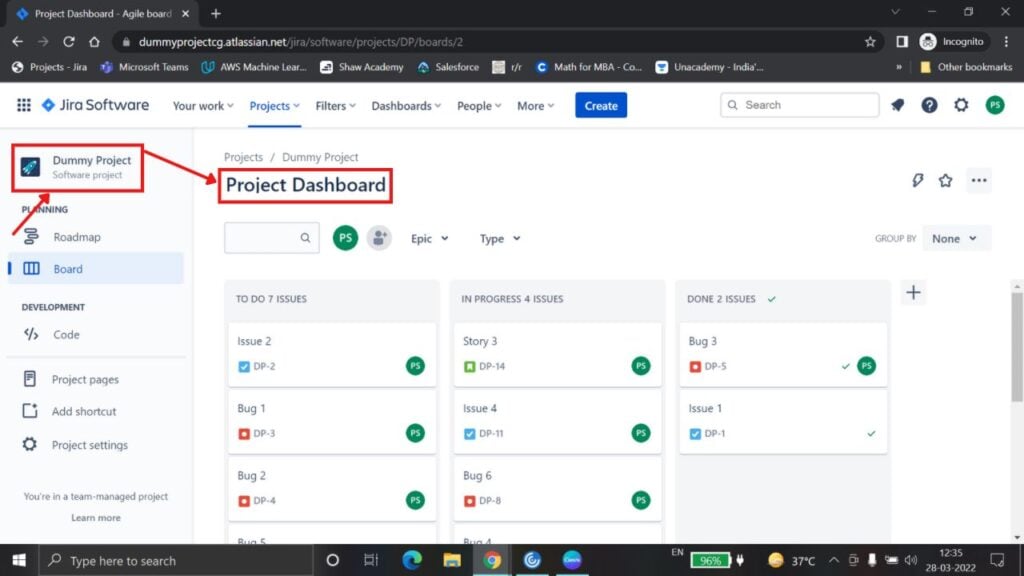Open Jira settings gear icon
This screenshot has height=576, width=1024.
tap(961, 105)
